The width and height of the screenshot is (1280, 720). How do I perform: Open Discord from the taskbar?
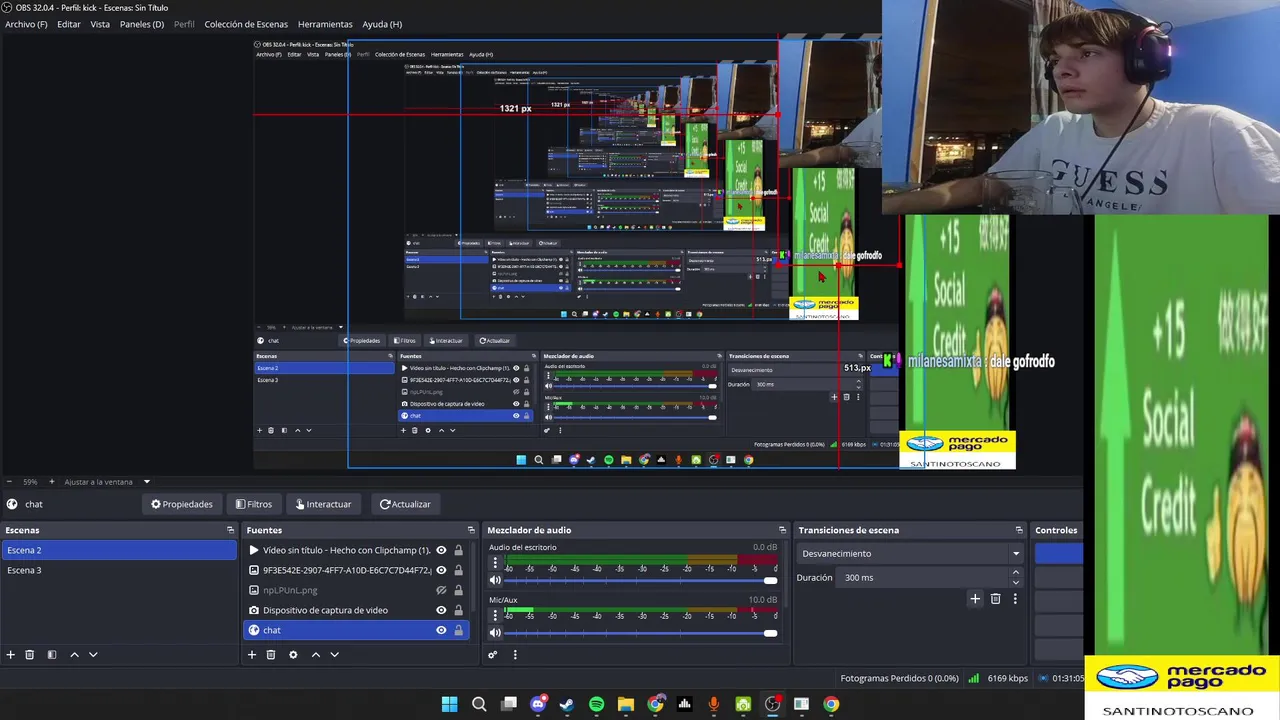[538, 704]
